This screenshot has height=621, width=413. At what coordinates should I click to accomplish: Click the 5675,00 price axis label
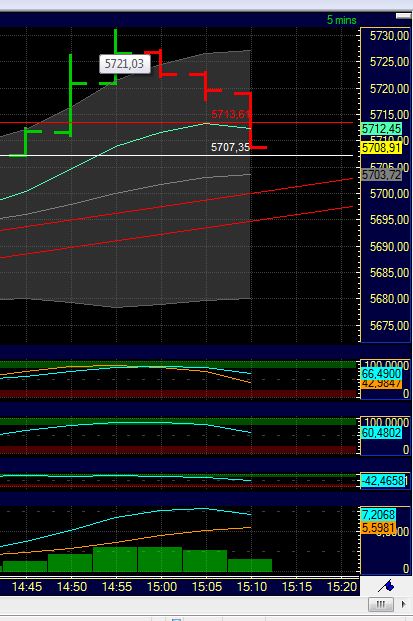(389, 326)
